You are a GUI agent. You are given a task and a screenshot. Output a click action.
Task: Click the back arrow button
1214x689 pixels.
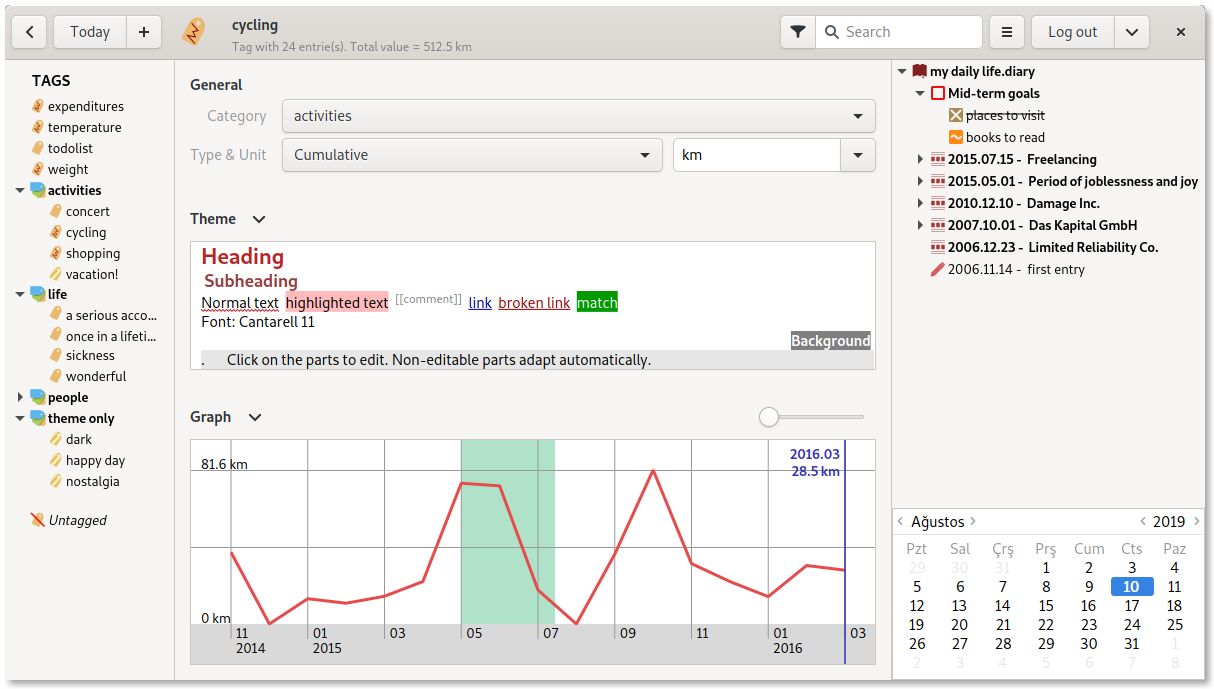[x=29, y=32]
